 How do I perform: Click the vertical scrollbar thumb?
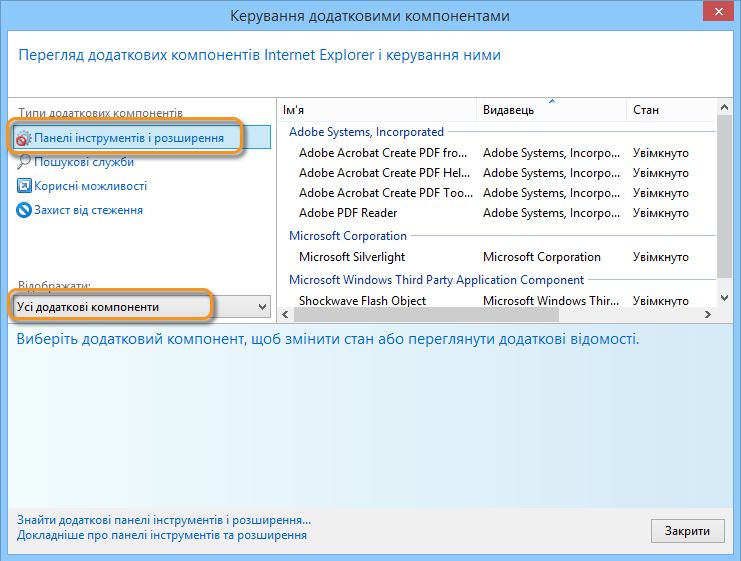[724, 197]
